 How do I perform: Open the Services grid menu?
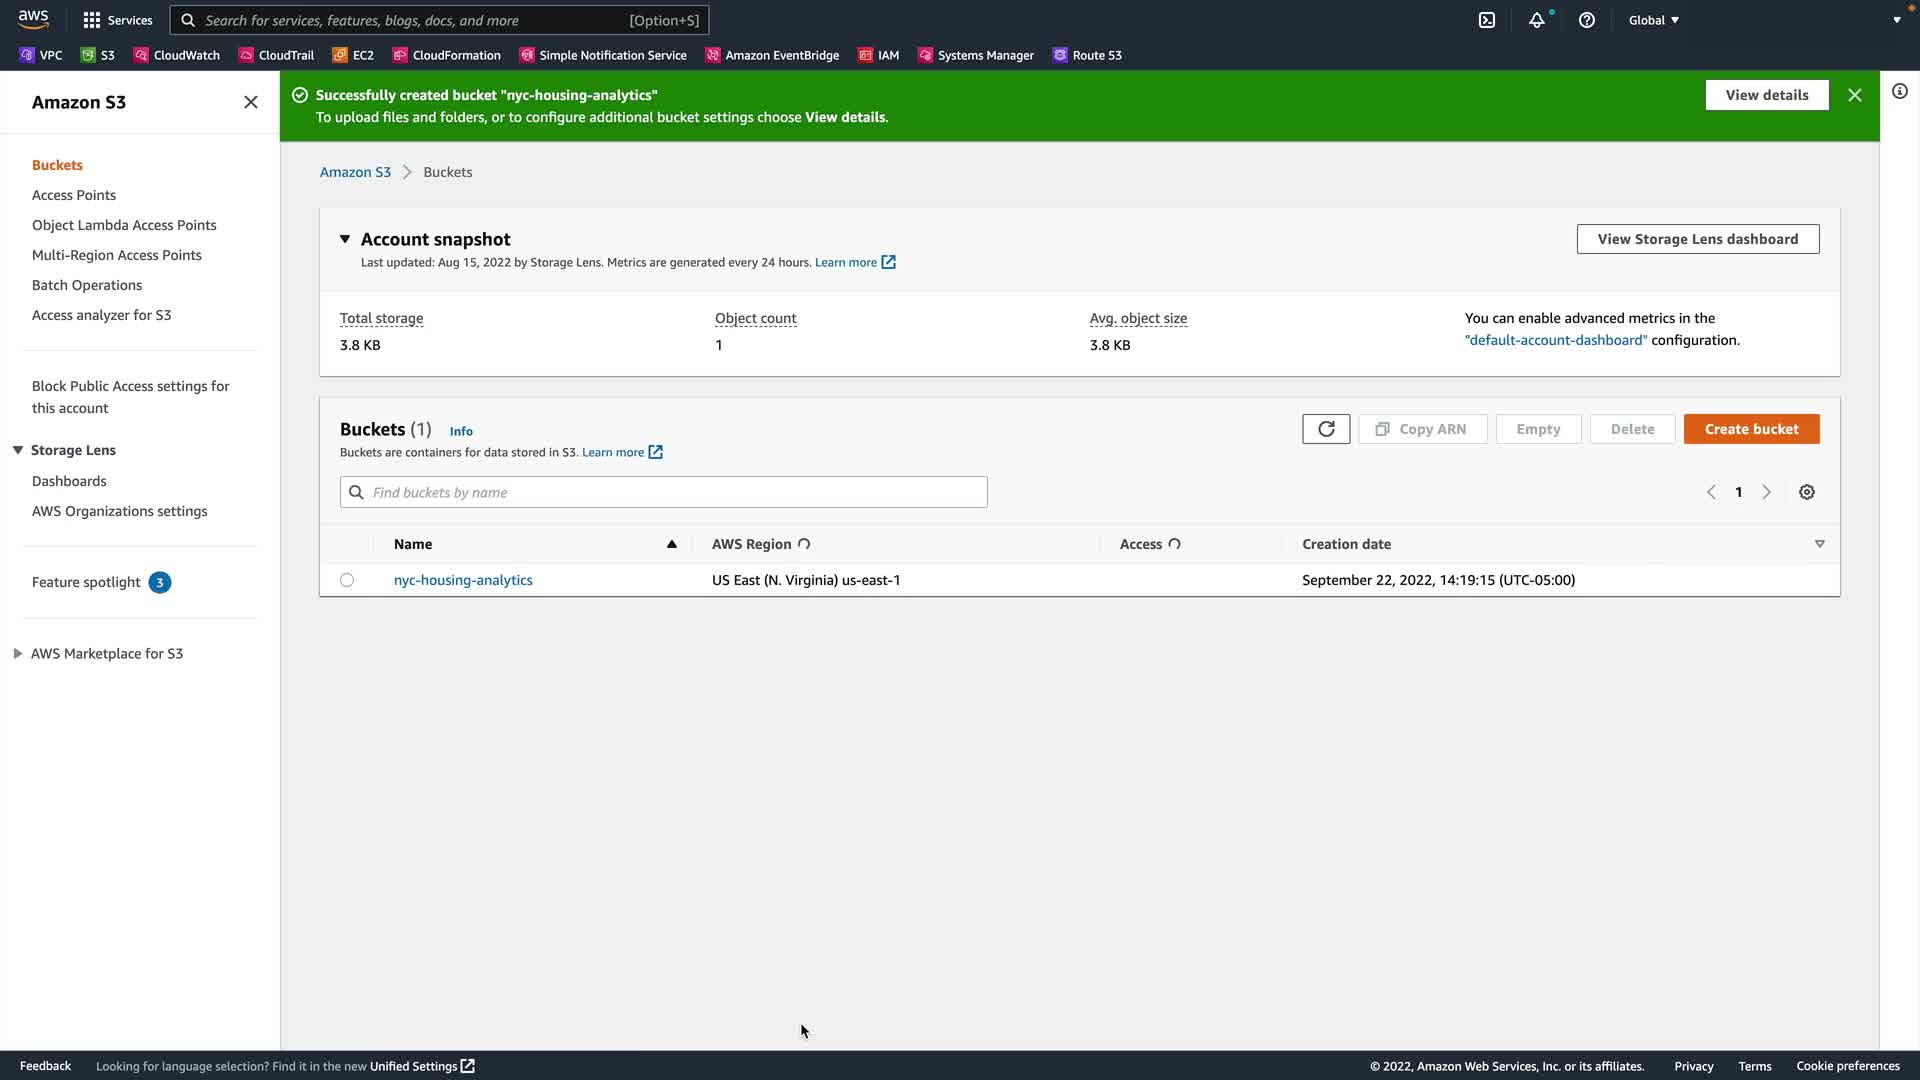tap(117, 20)
